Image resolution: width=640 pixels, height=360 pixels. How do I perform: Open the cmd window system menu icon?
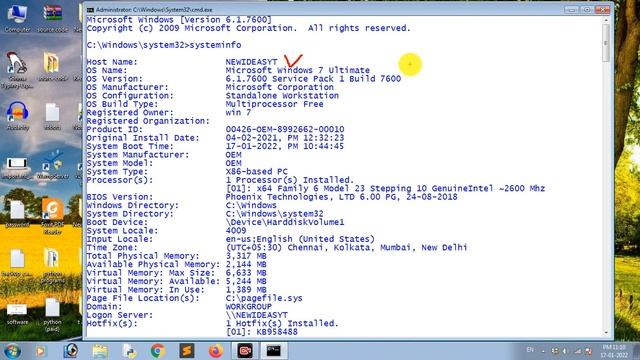pos(90,9)
